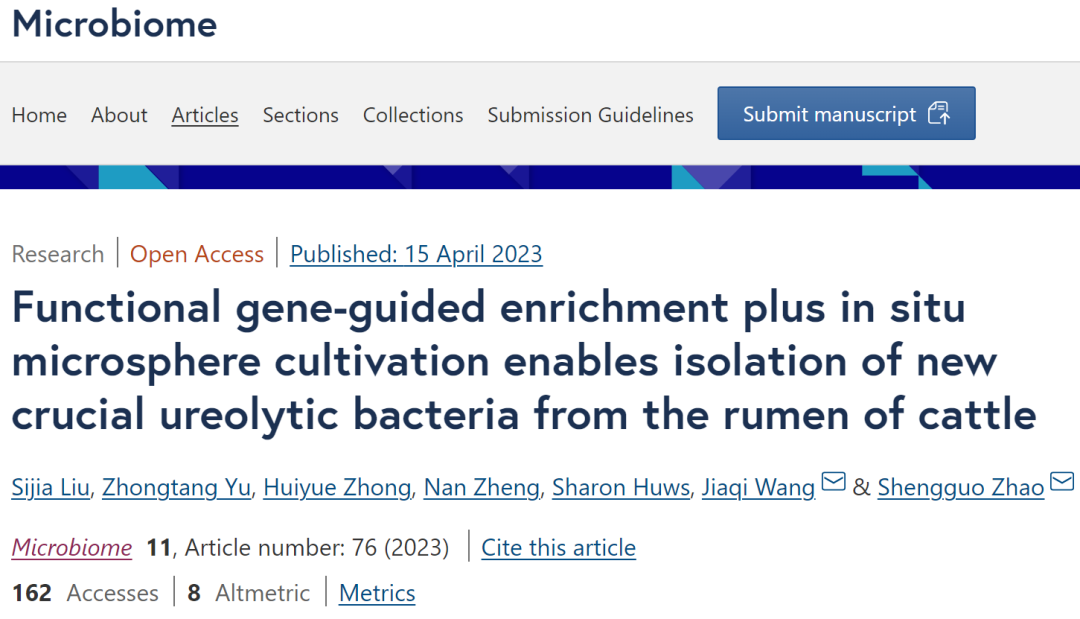Click the Microbiome journal logo

click(113, 25)
